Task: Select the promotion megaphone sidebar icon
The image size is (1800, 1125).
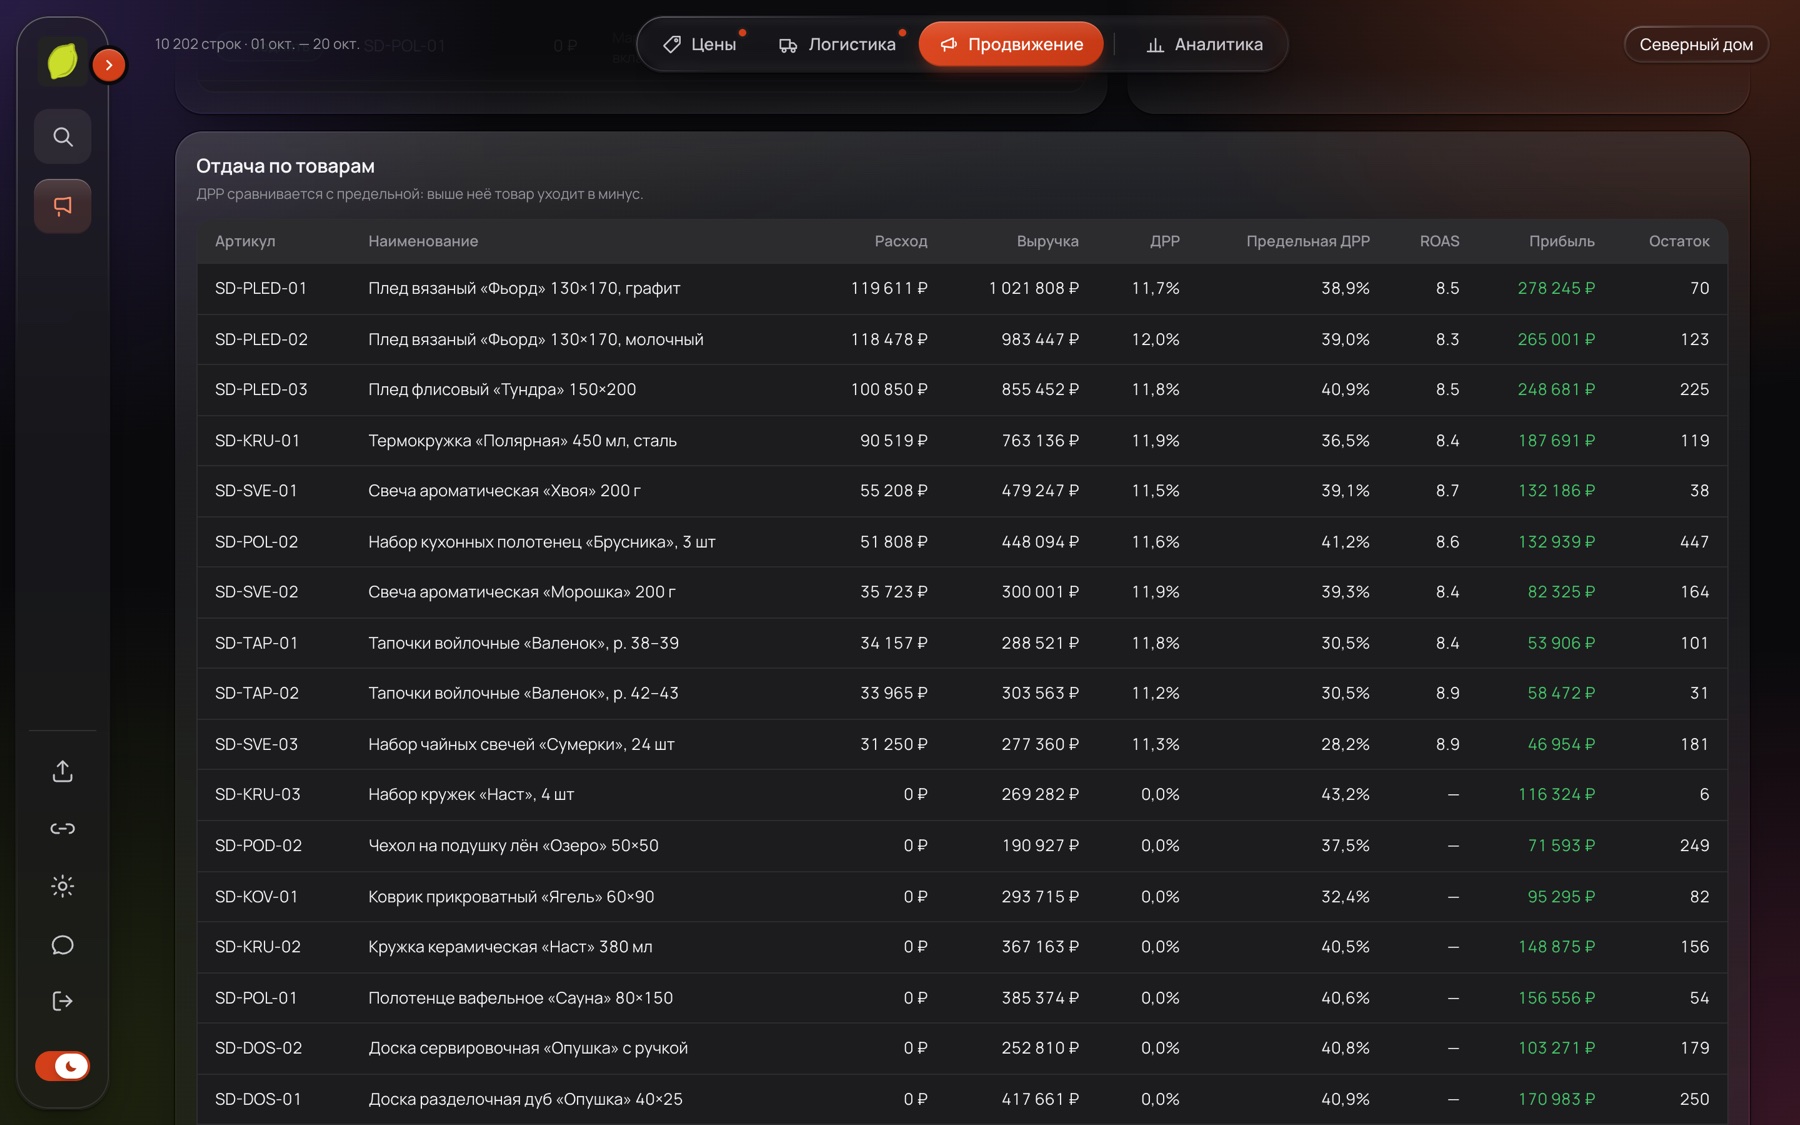Action: click(63, 206)
